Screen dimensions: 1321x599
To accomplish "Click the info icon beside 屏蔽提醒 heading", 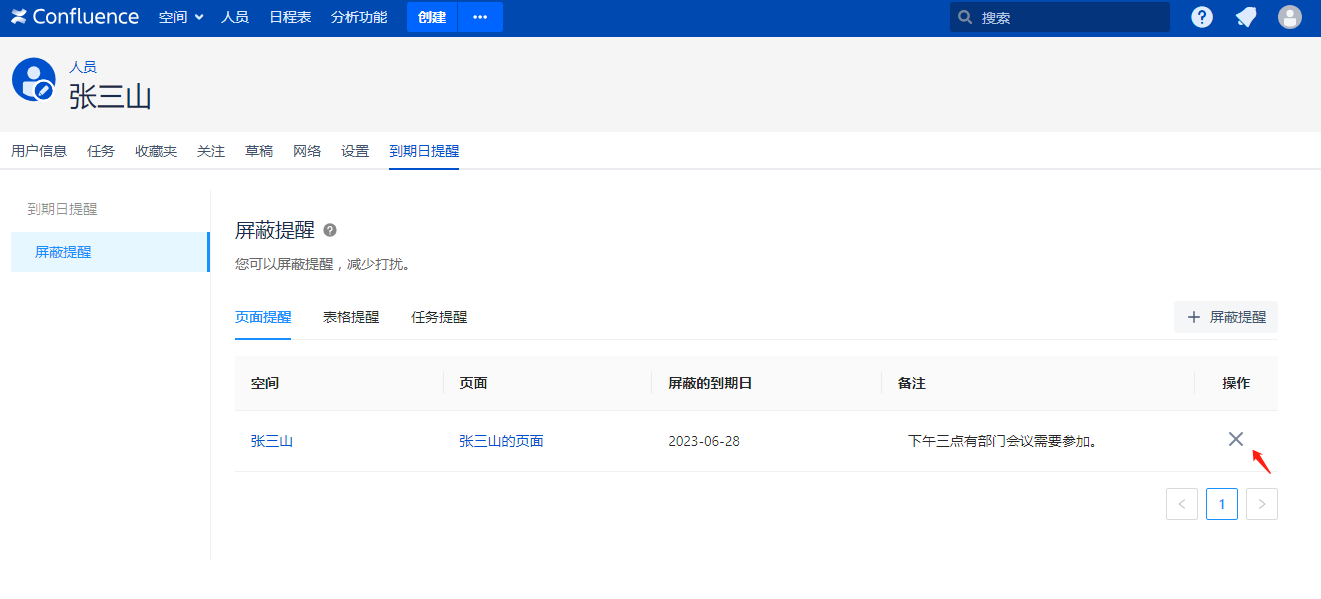I will (330, 231).
